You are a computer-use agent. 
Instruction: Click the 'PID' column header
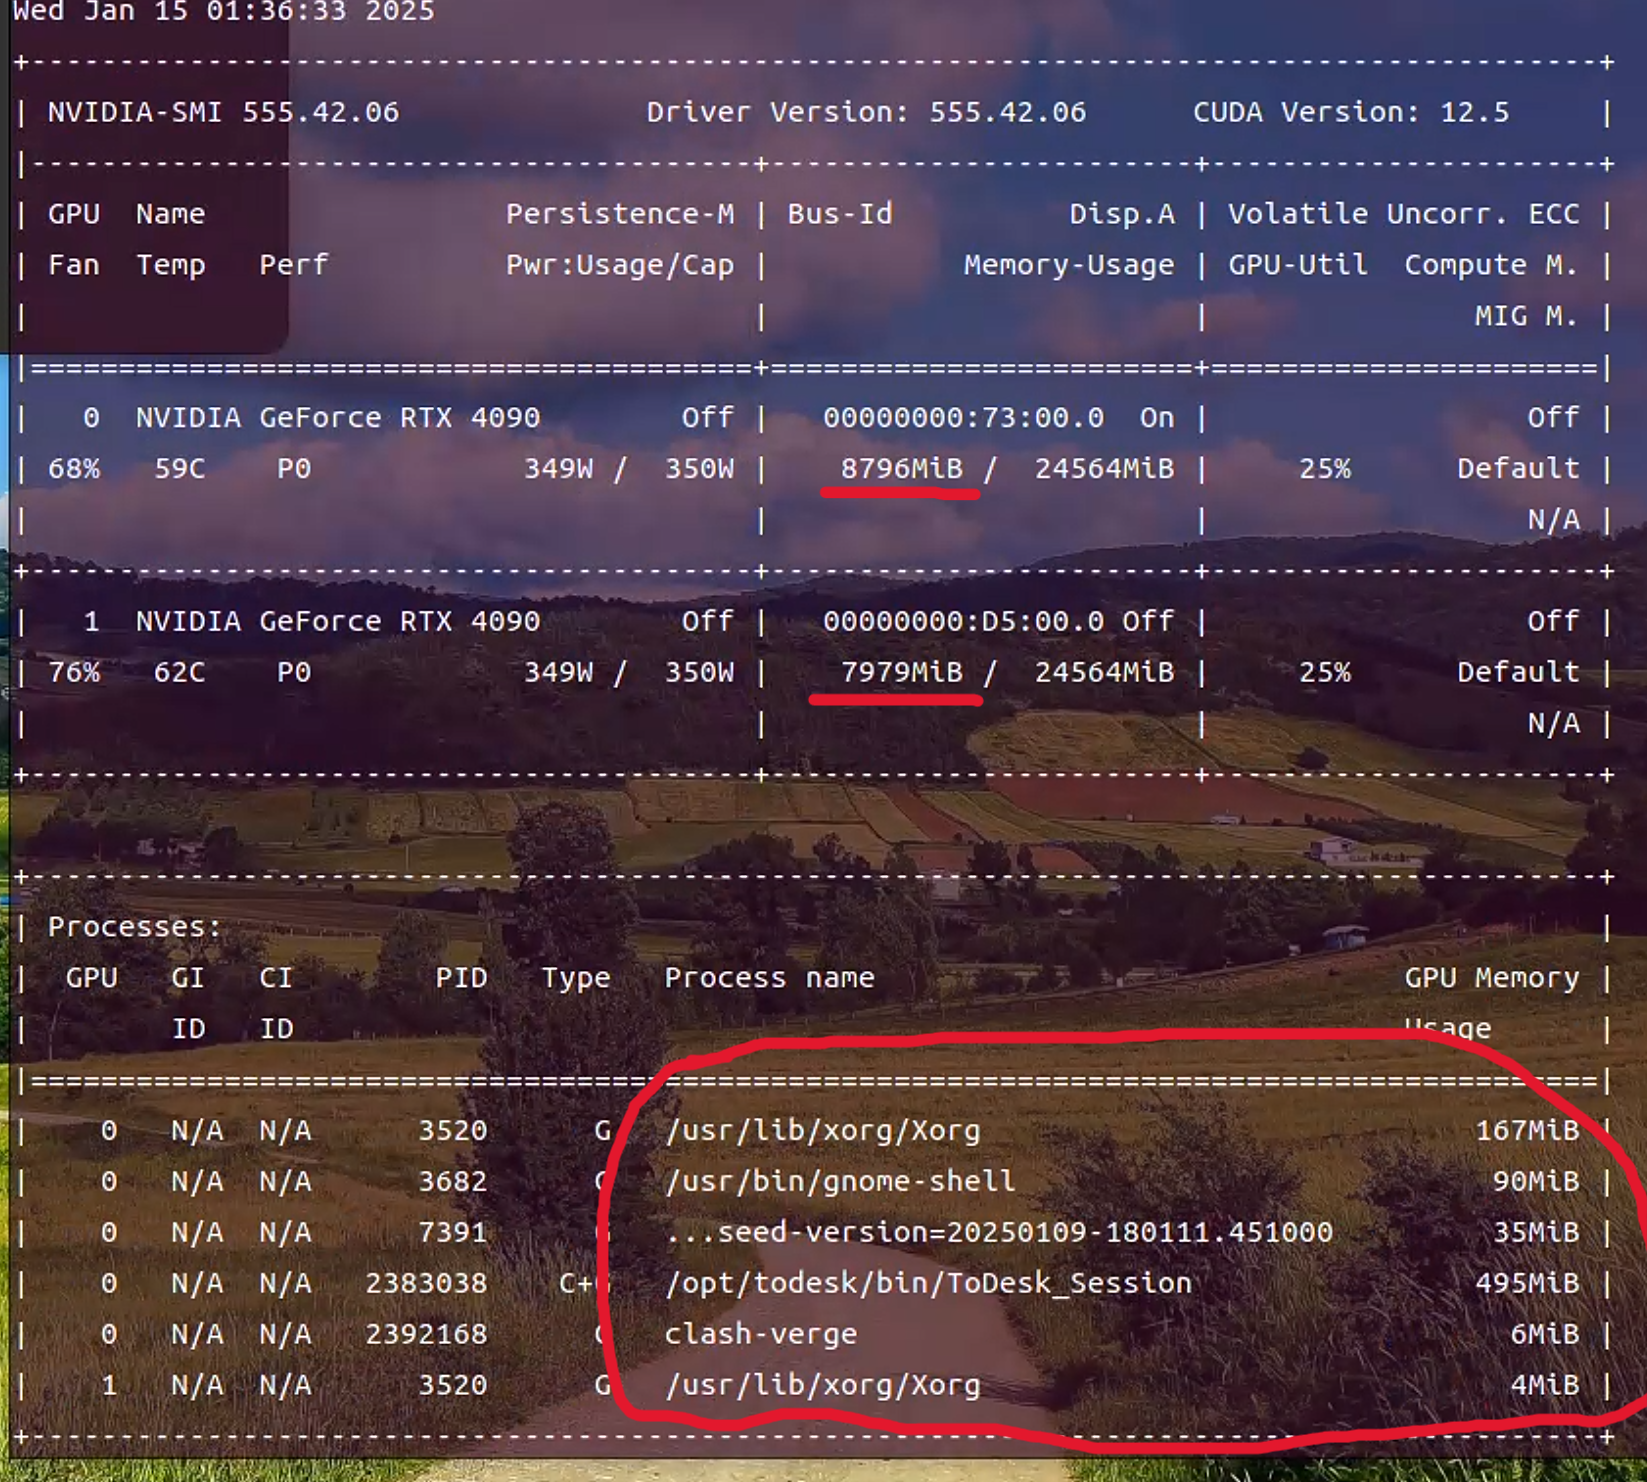coord(462,977)
